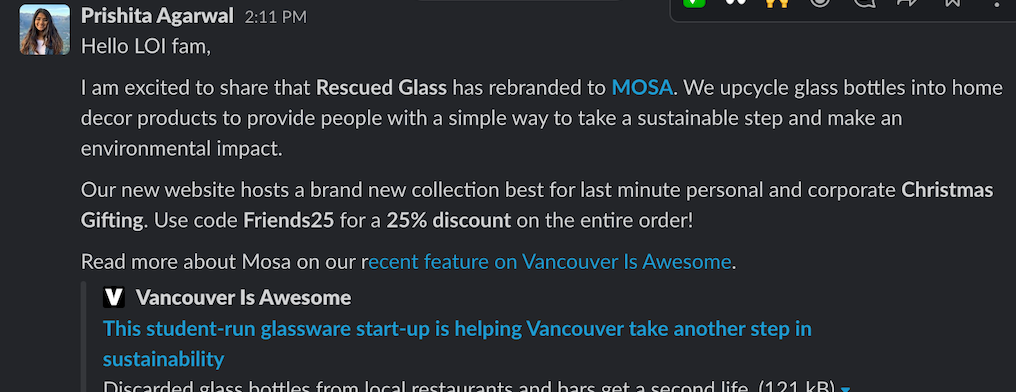Click the Prishita Agarwal sender name
1016x392 pixels.
point(157,16)
